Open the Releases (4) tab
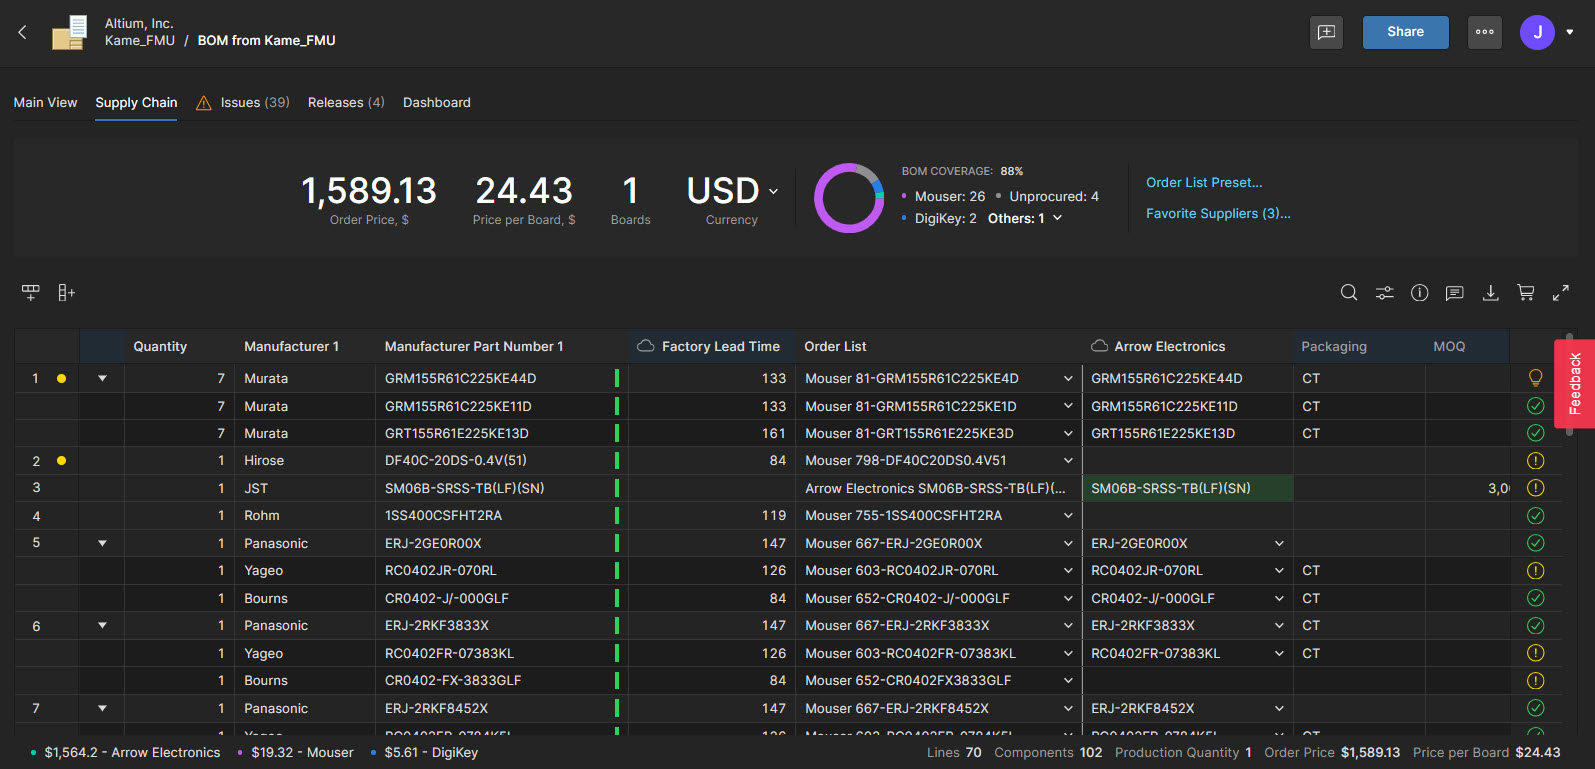 (x=346, y=102)
